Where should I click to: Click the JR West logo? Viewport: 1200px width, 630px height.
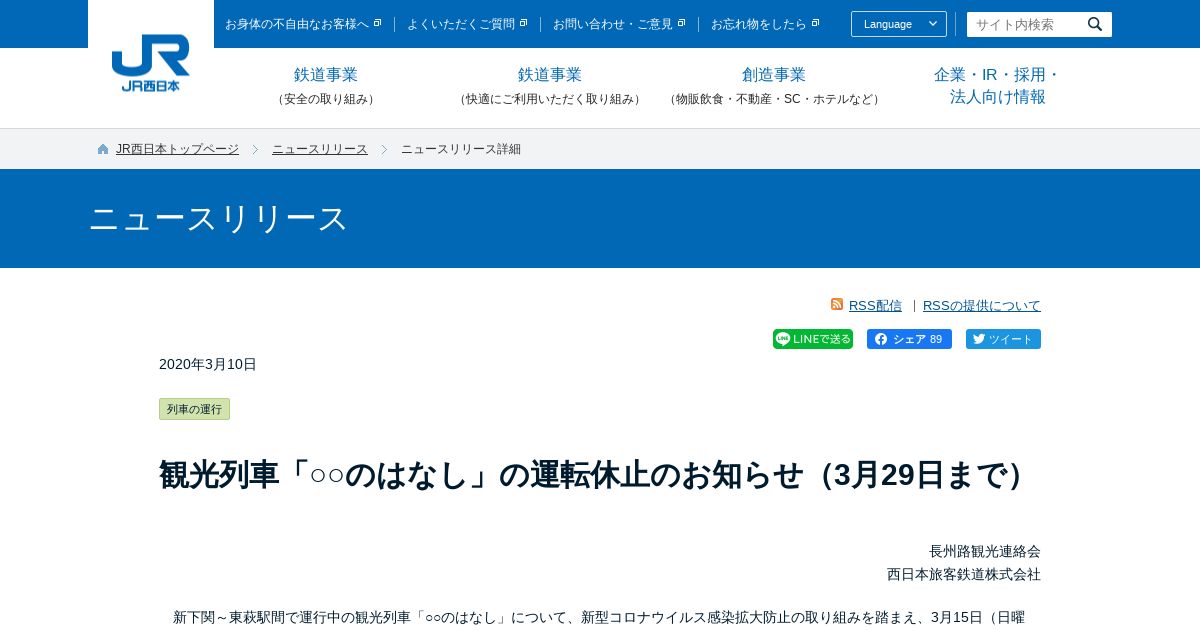click(x=151, y=63)
